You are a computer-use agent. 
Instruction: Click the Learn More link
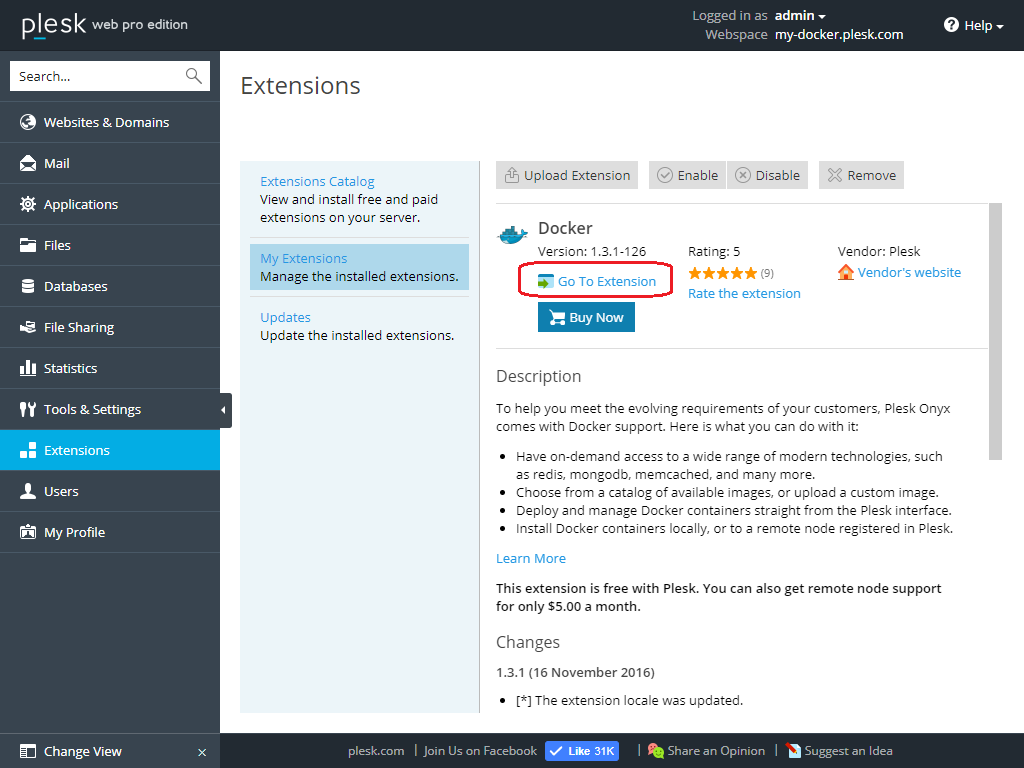[x=531, y=558]
